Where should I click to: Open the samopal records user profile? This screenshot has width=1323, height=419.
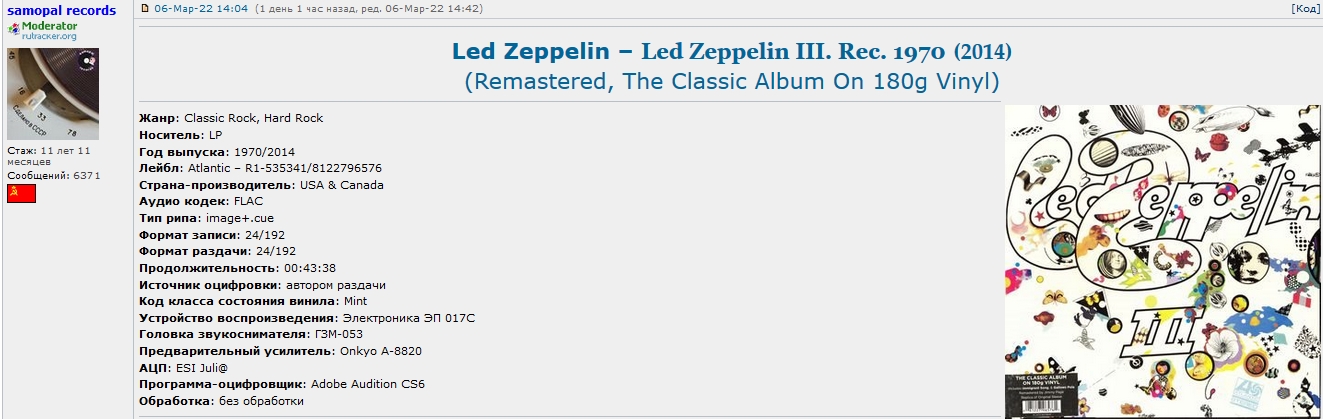pyautogui.click(x=61, y=11)
